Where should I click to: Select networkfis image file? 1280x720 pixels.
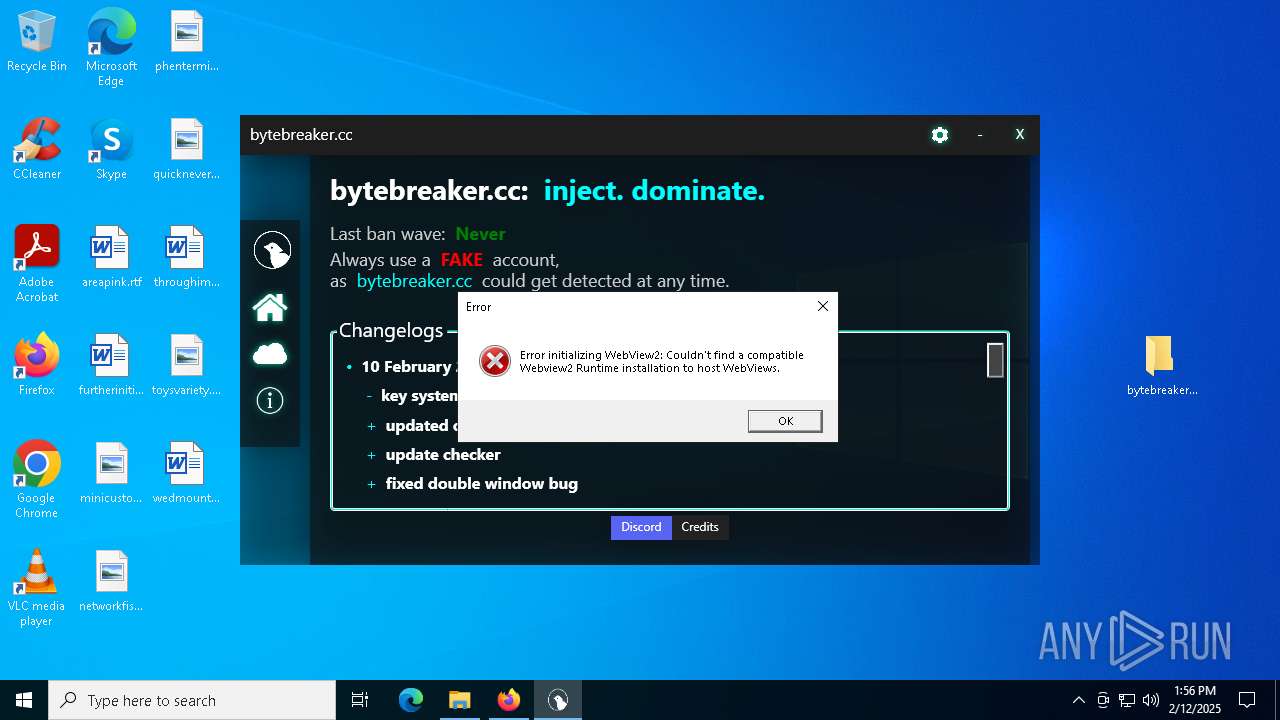111,581
